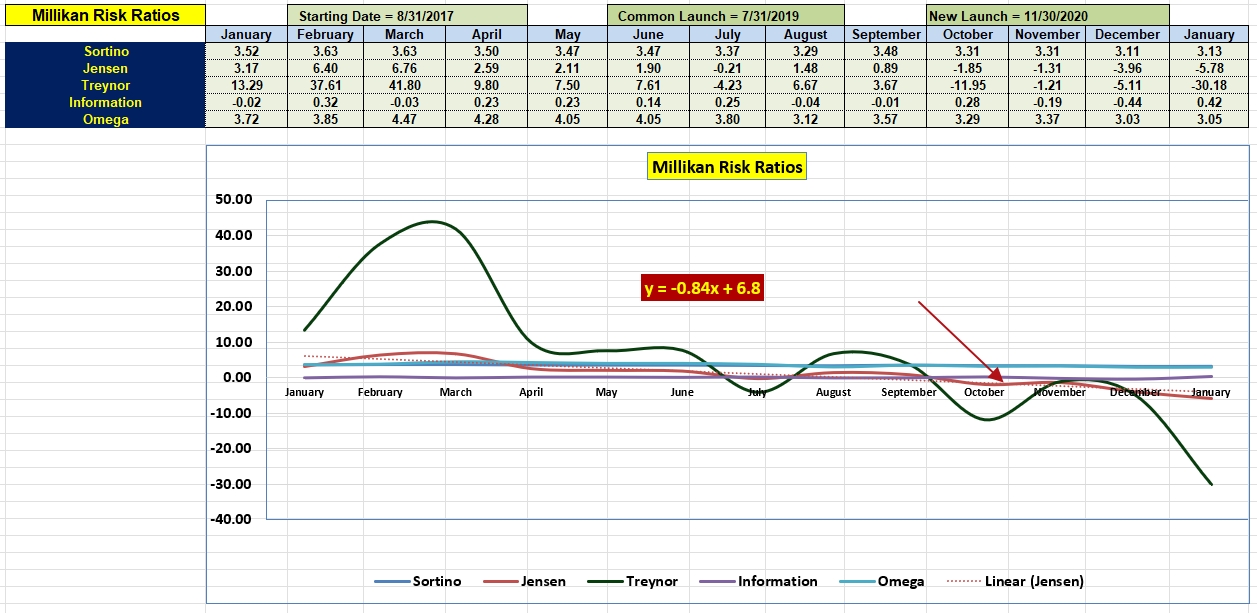Click the June column header in table
Viewport: 1257px width, 613px height.
(x=647, y=34)
